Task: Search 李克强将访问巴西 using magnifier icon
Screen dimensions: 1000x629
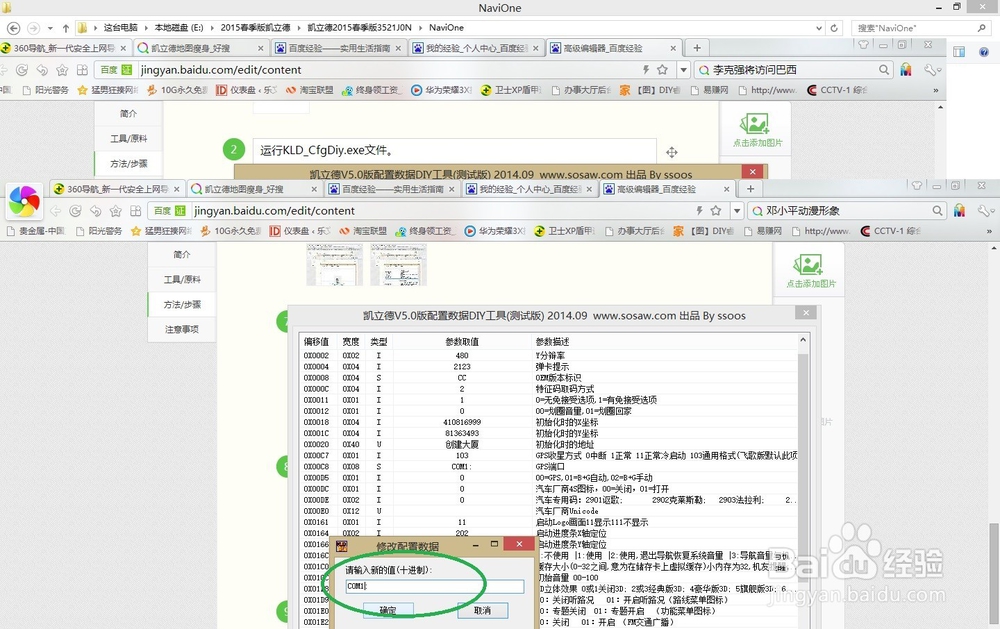Action: [x=884, y=70]
